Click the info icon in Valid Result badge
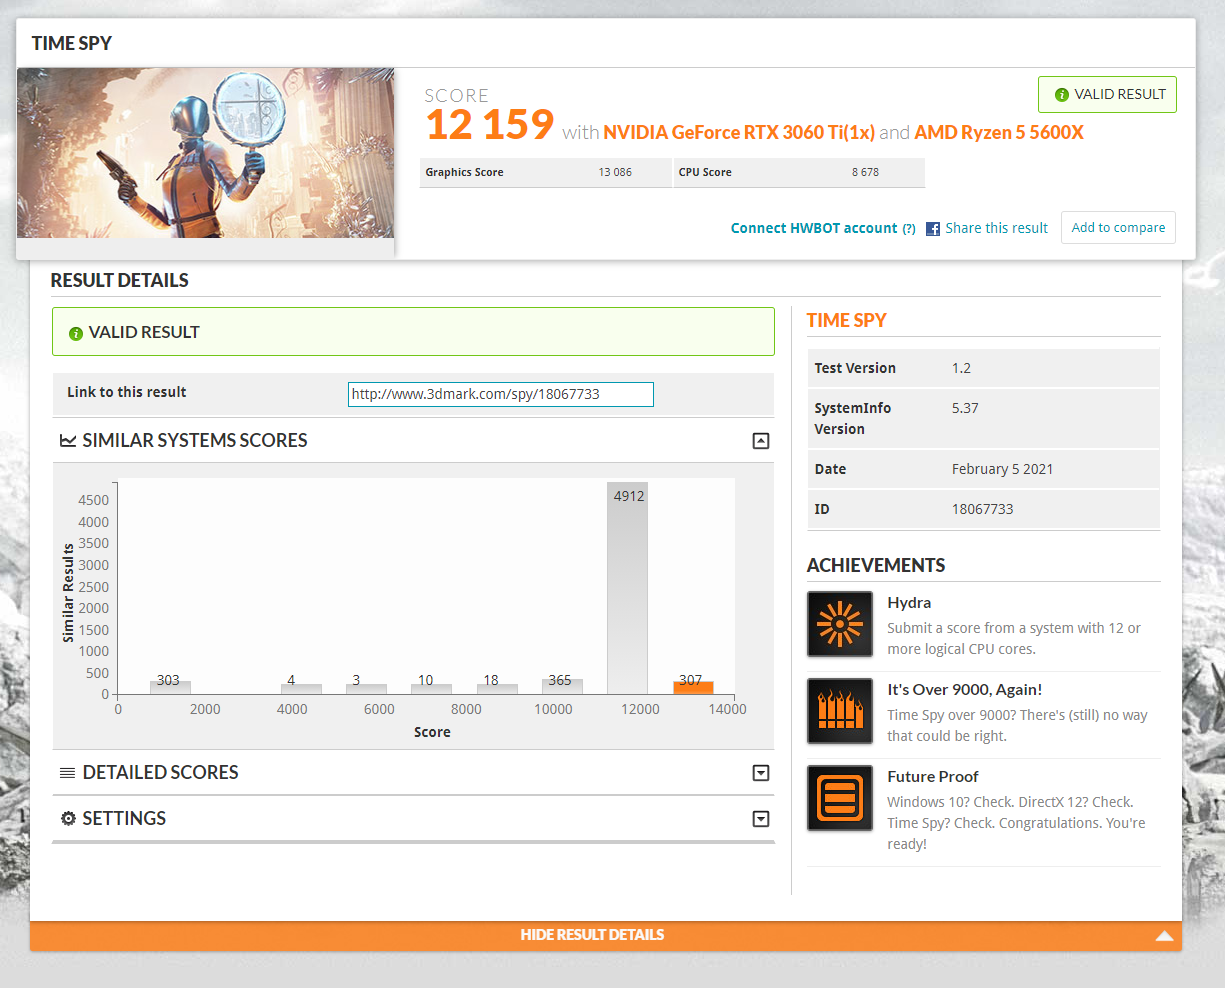This screenshot has height=988, width=1225. [x=1062, y=95]
